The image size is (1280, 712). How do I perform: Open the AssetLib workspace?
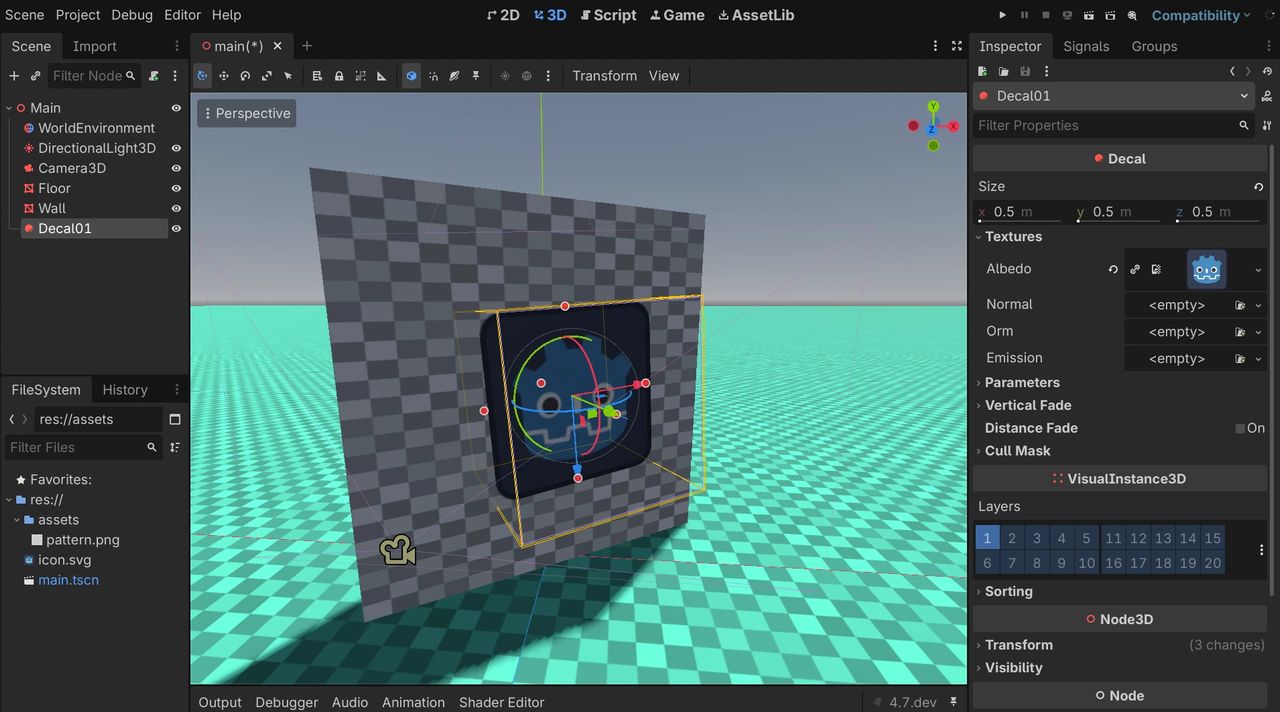tap(756, 15)
